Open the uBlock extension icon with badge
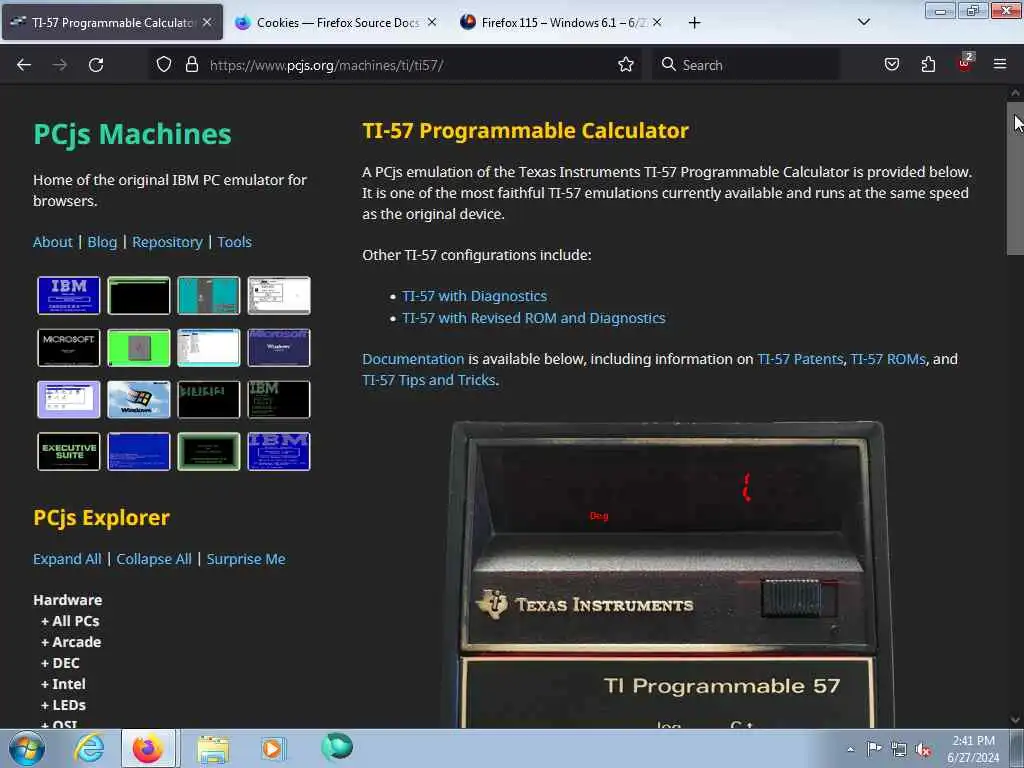This screenshot has height=768, width=1024. [965, 63]
